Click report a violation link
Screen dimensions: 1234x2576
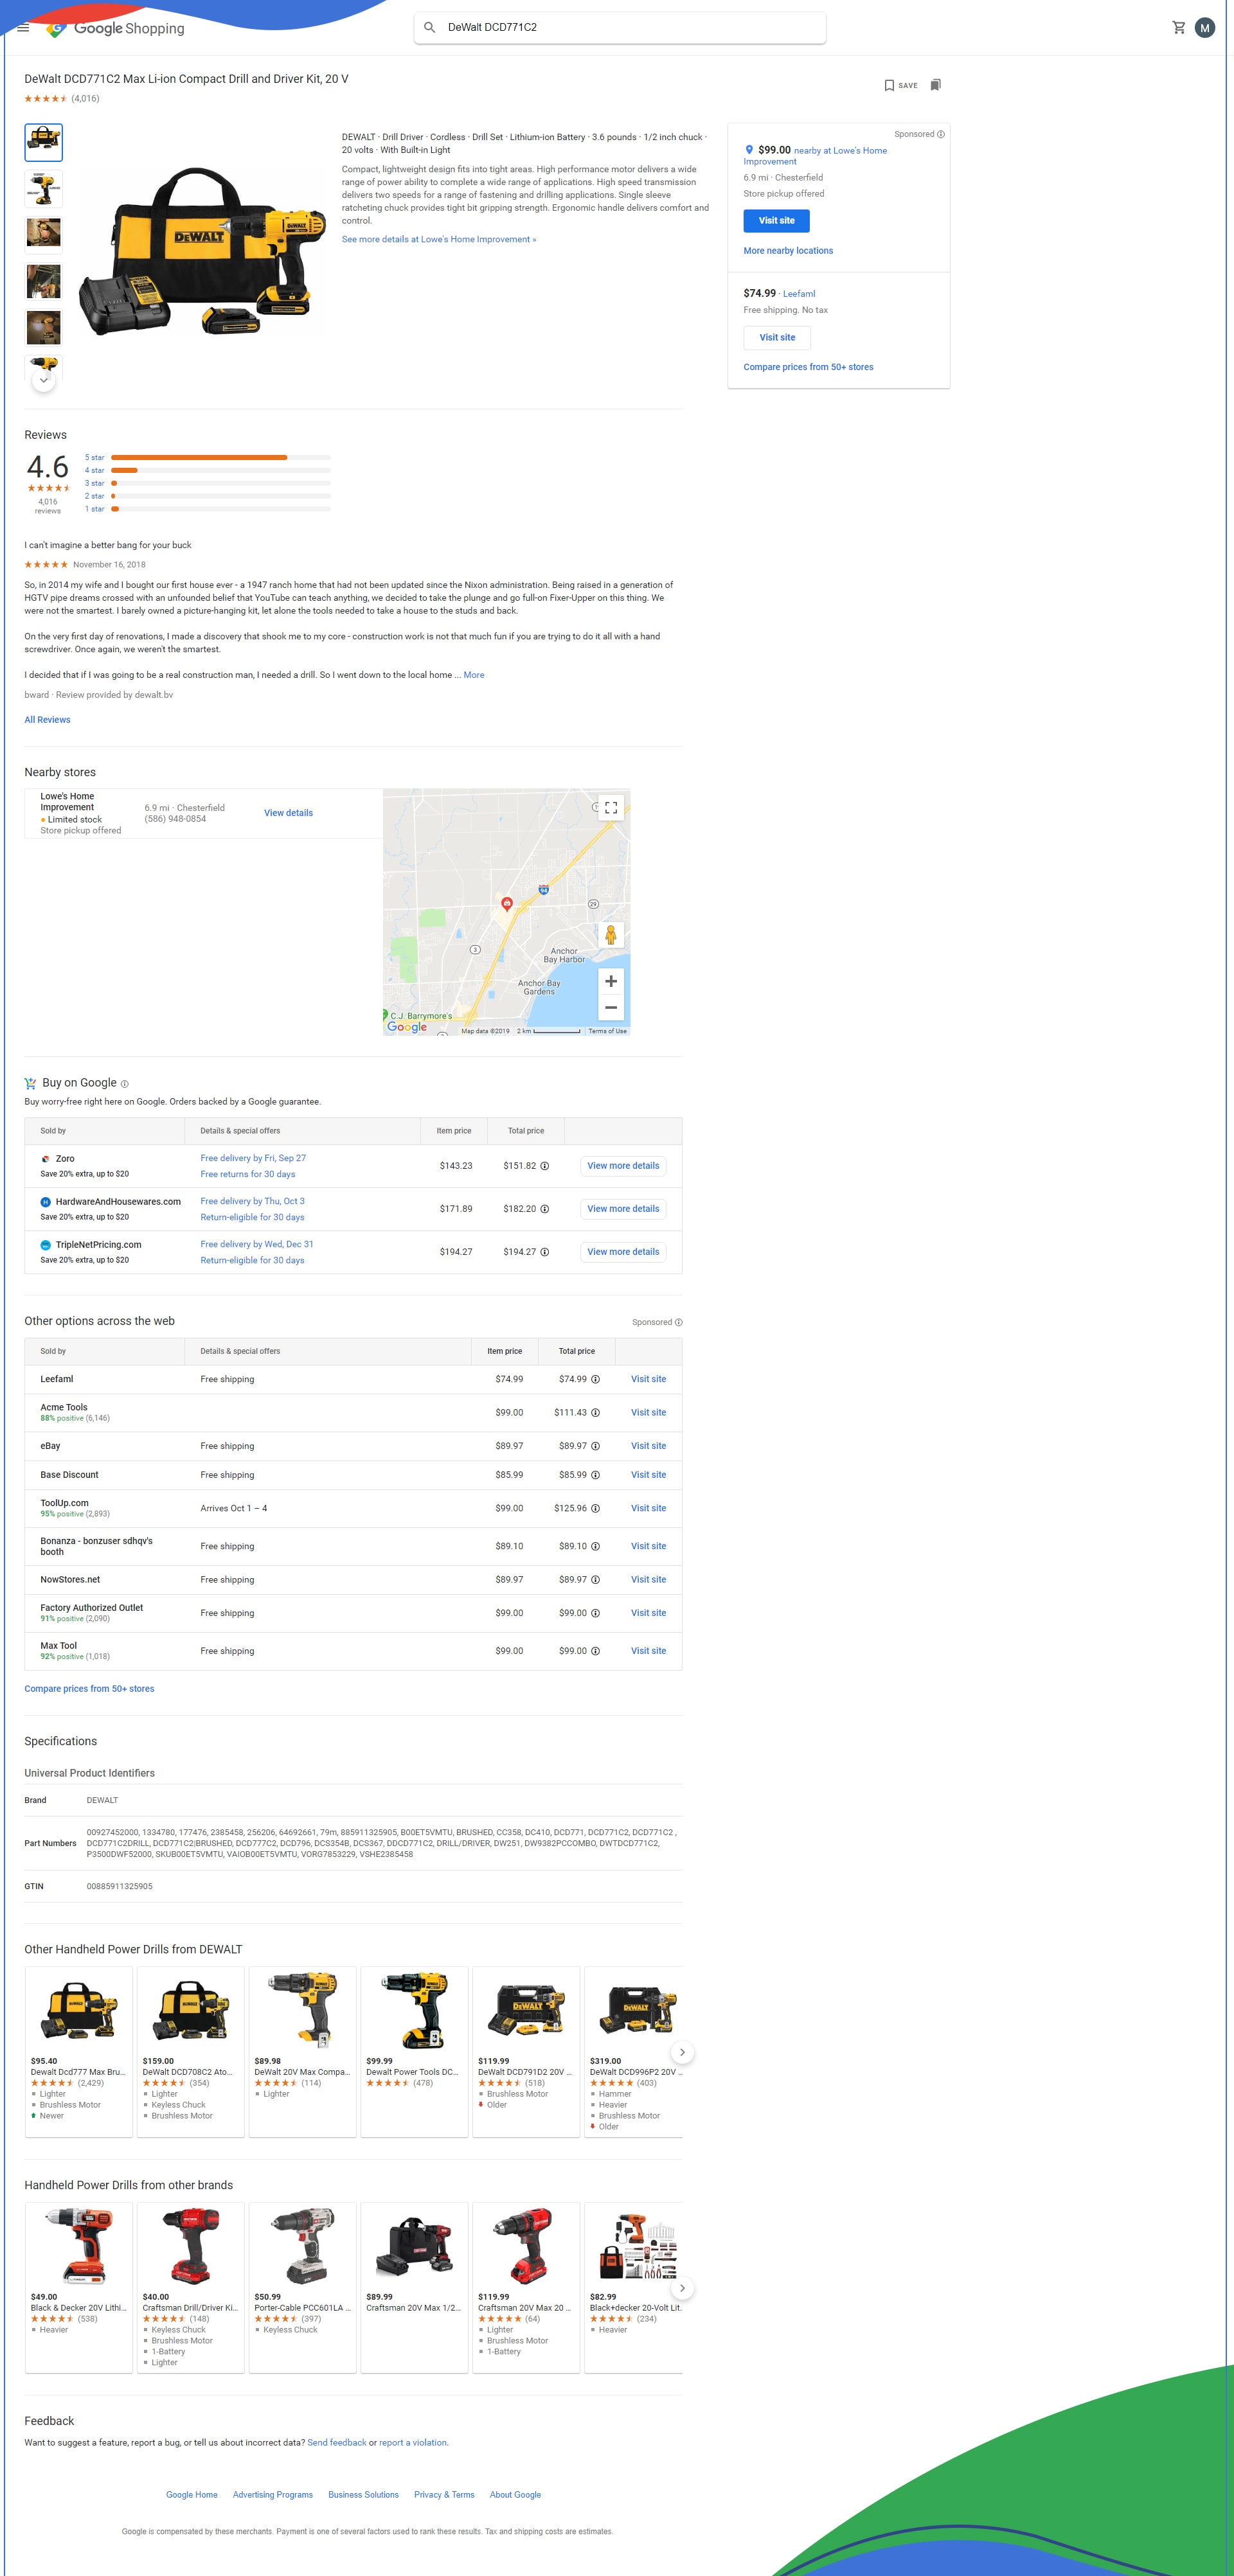413,2443
